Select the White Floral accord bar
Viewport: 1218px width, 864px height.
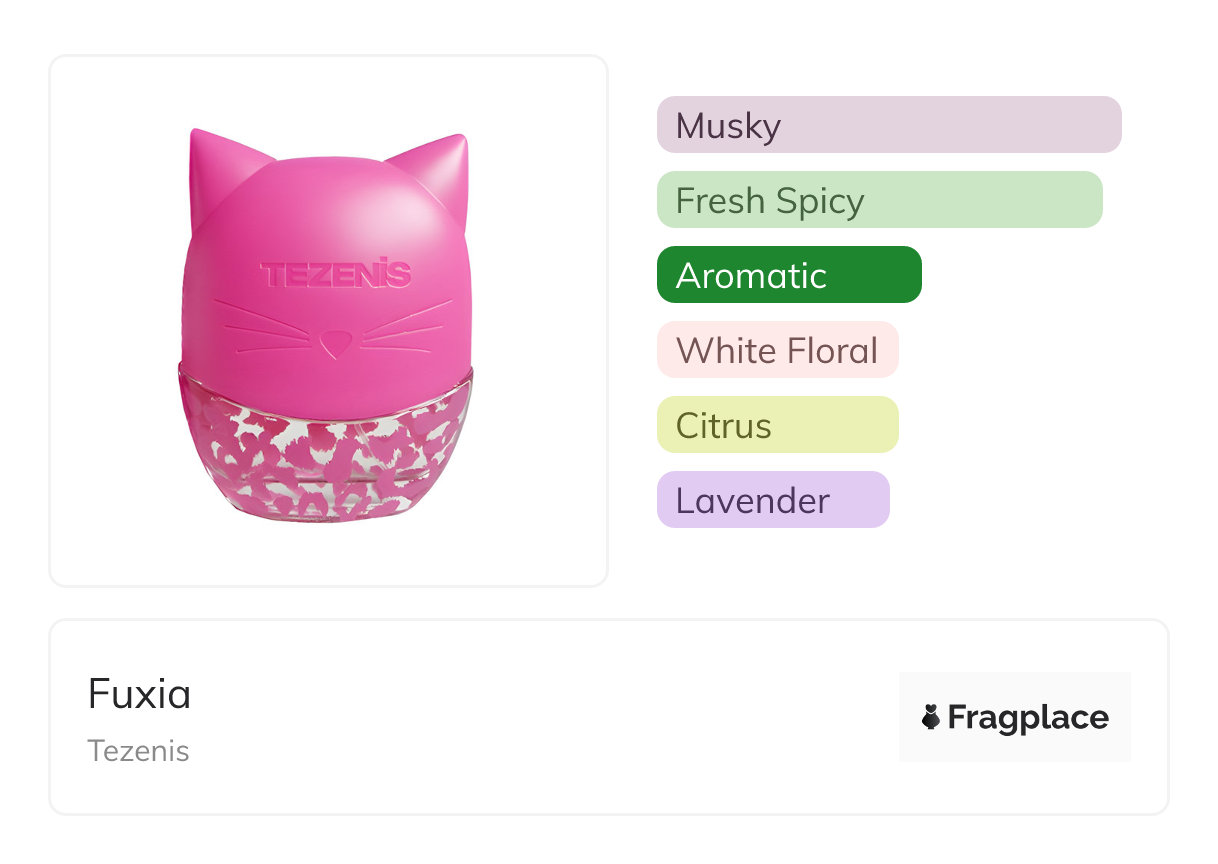tap(777, 350)
